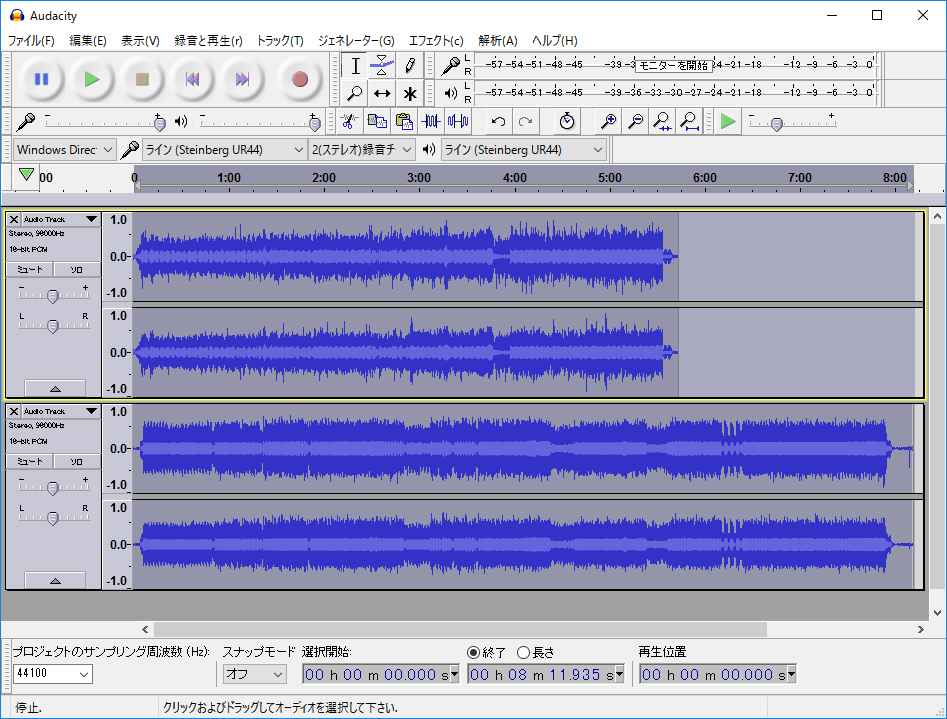Click the Redo arrow icon
This screenshot has height=719, width=947.
pyautogui.click(x=525, y=121)
